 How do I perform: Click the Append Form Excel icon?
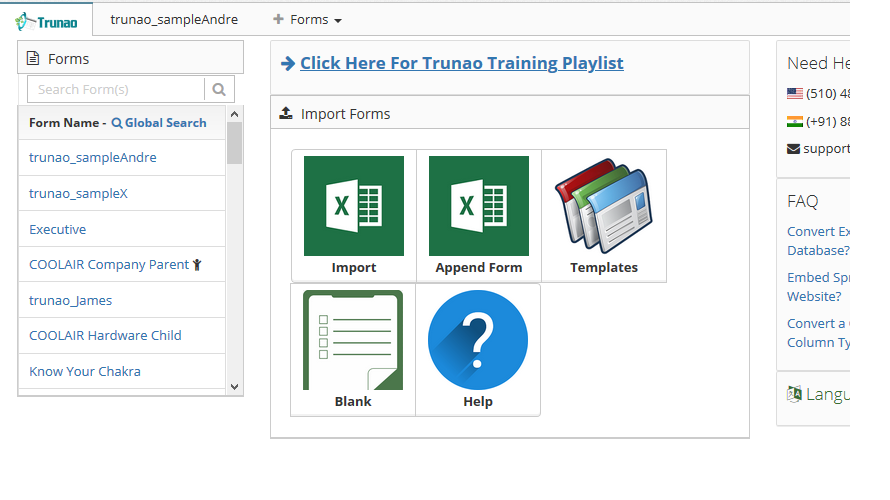(x=478, y=206)
